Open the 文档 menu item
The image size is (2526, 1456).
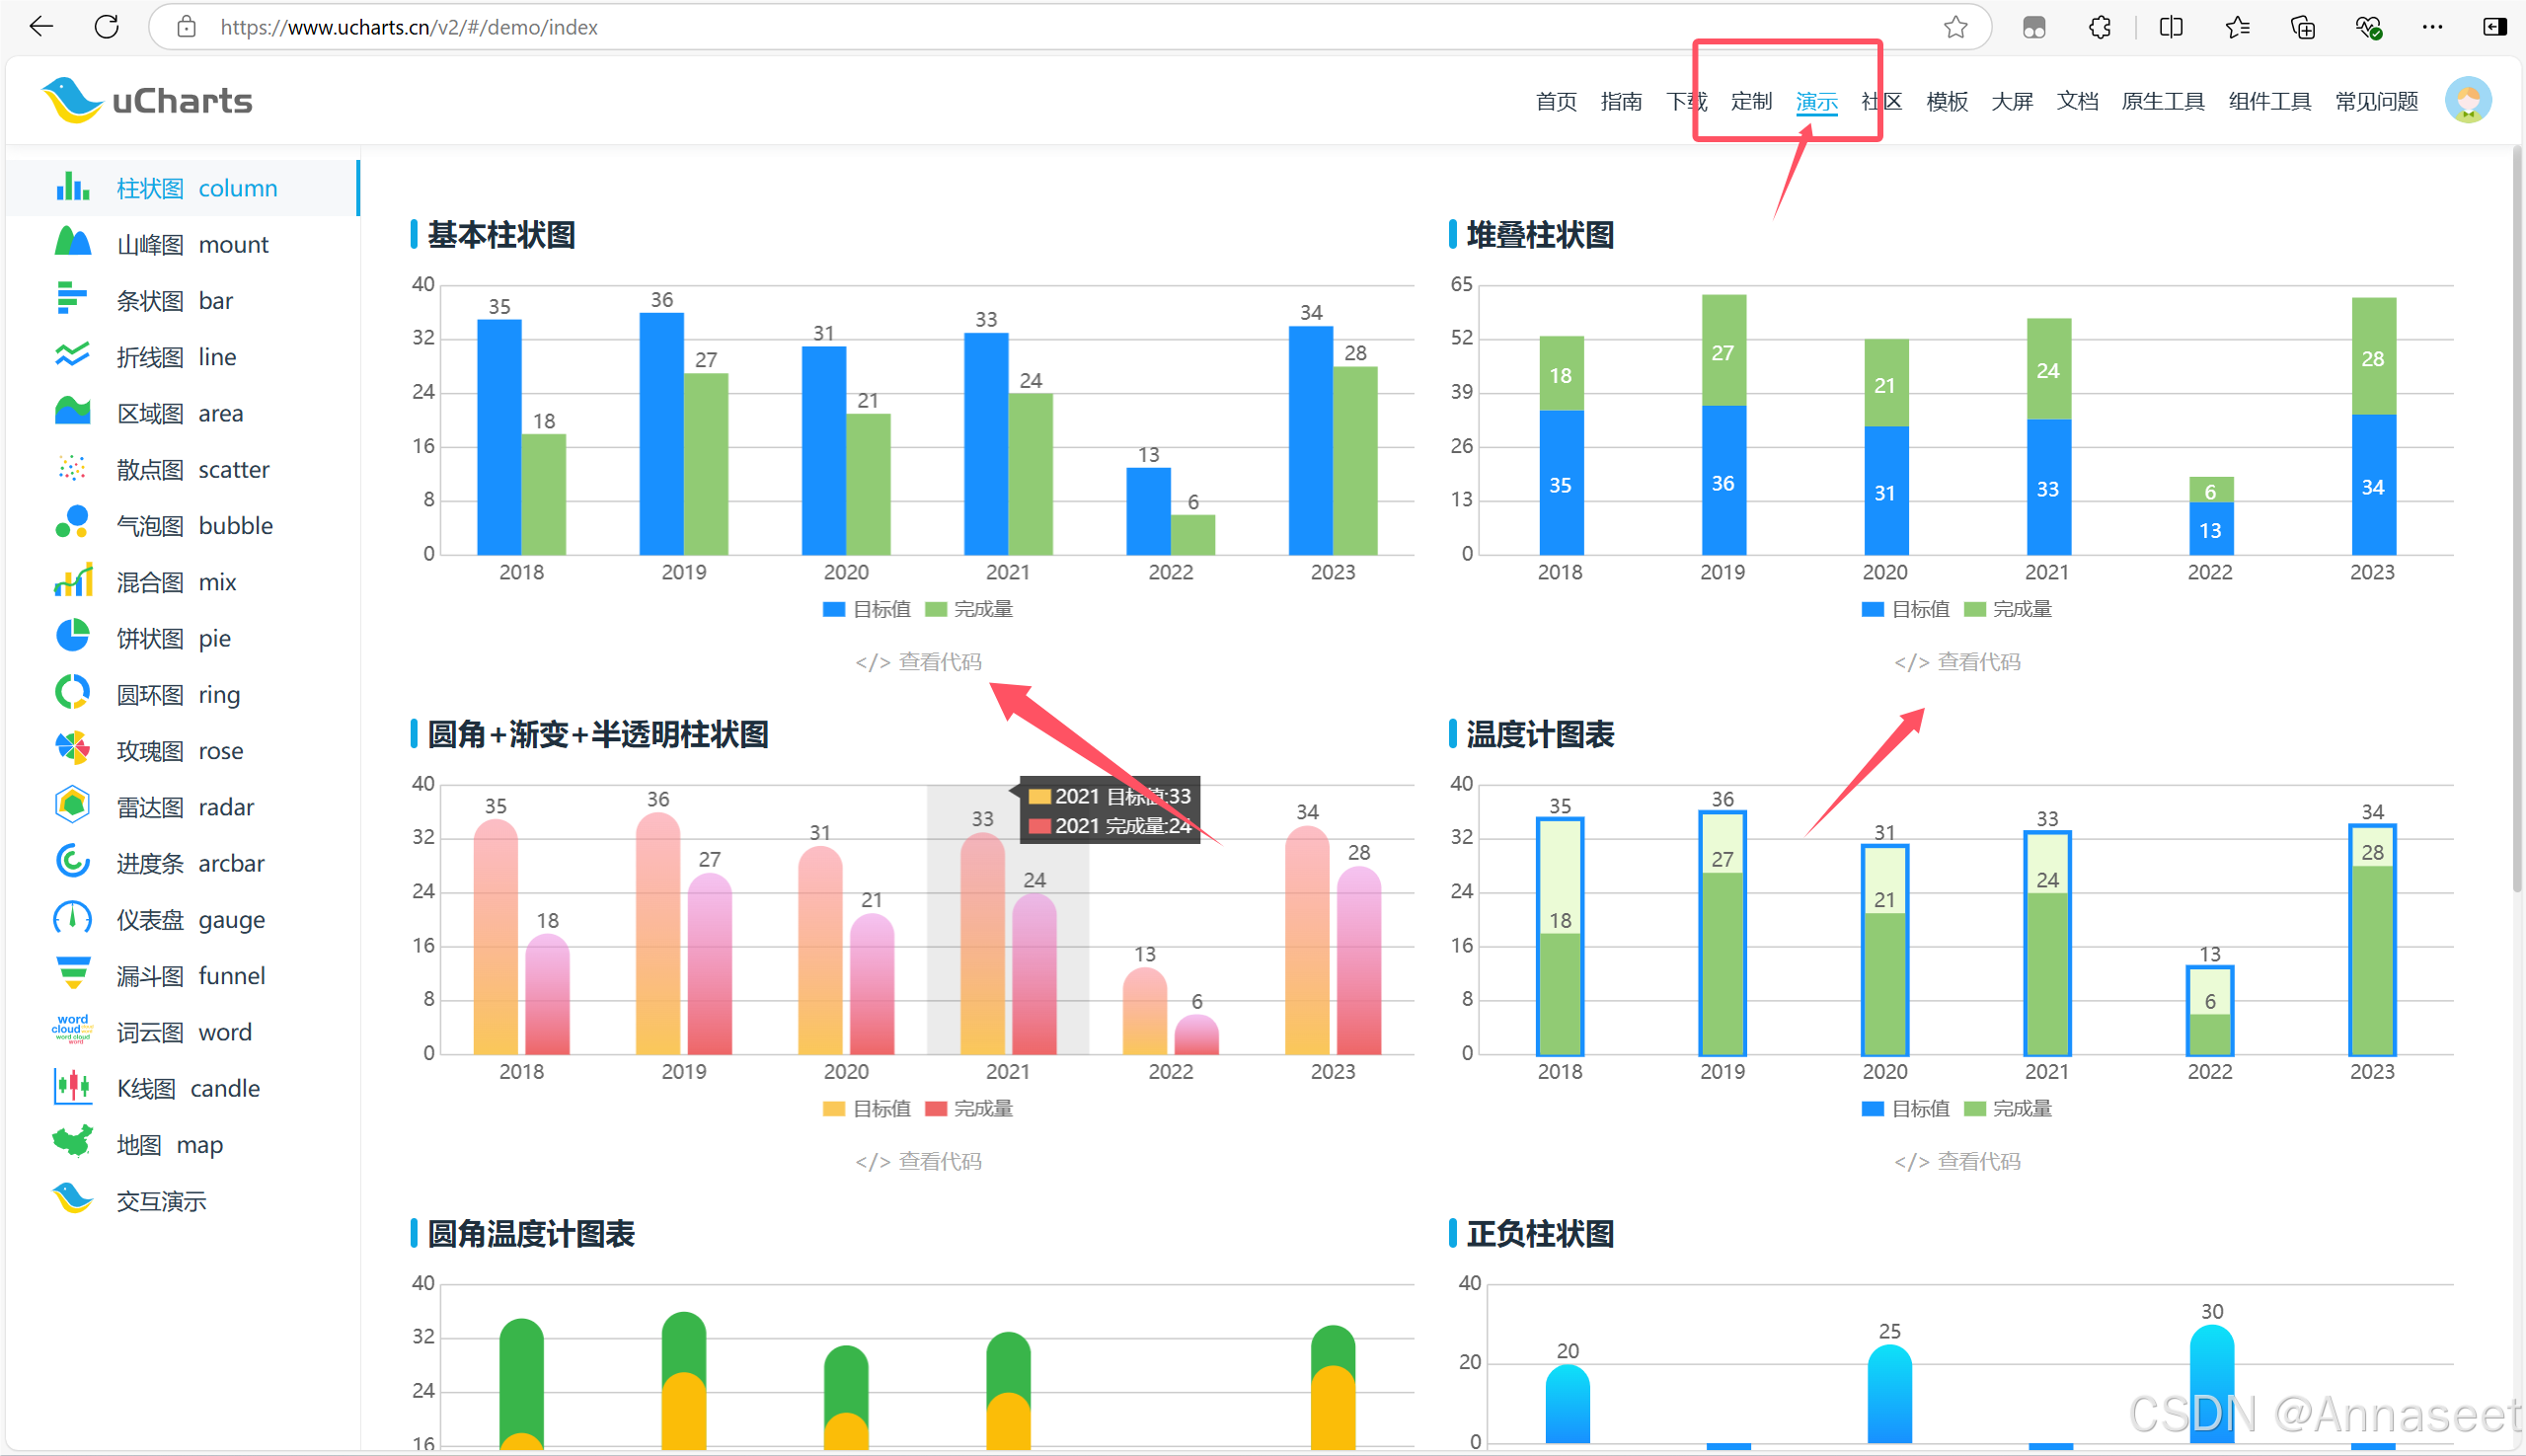click(x=2077, y=101)
